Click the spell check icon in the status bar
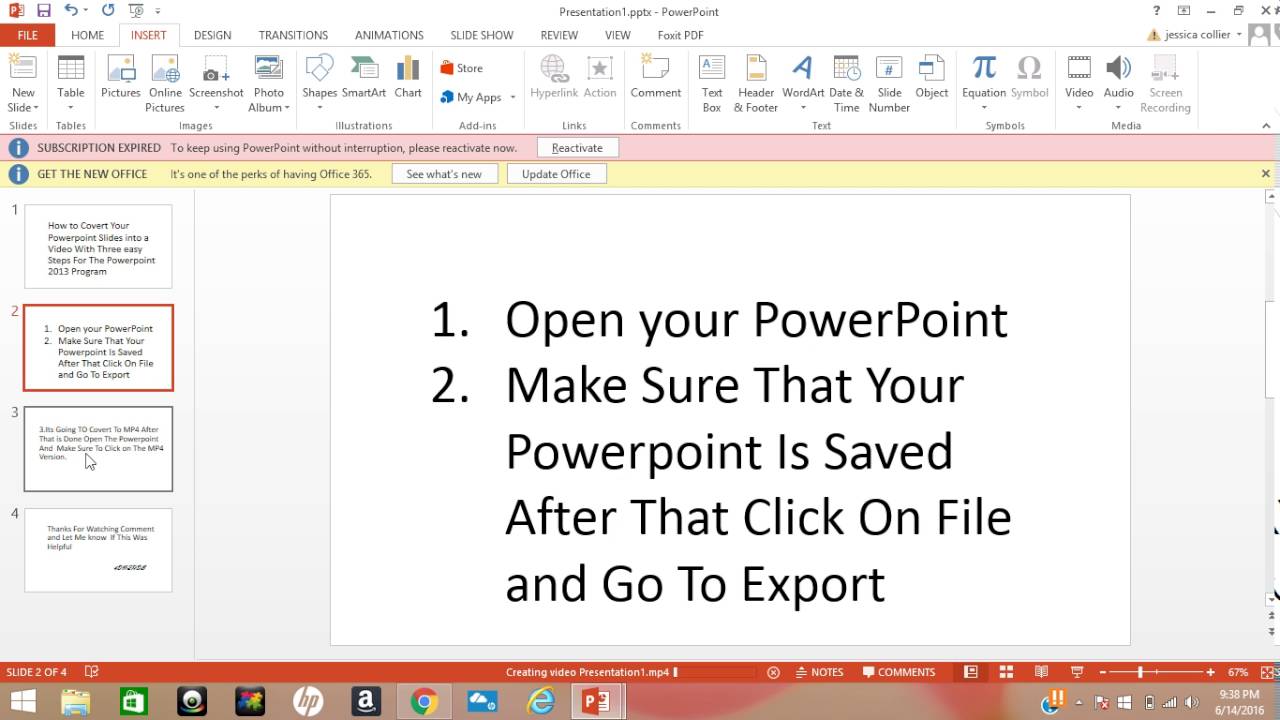This screenshot has width=1280, height=720. click(92, 672)
